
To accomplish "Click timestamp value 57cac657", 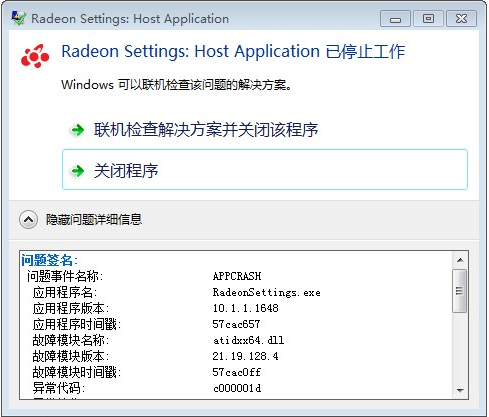I will coord(236,324).
